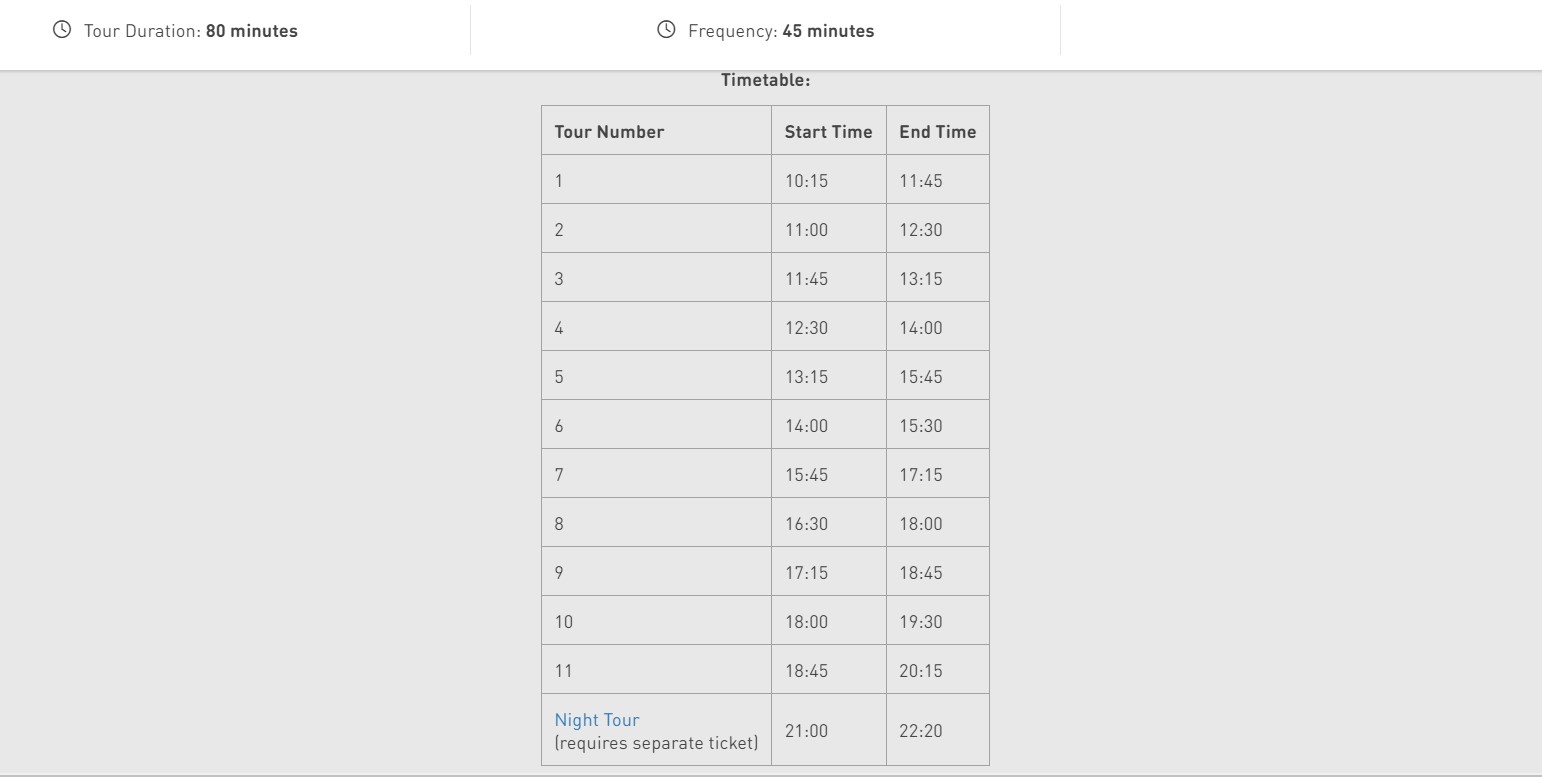Click the requires separate ticket note
This screenshot has height=777, width=1542.
(657, 743)
